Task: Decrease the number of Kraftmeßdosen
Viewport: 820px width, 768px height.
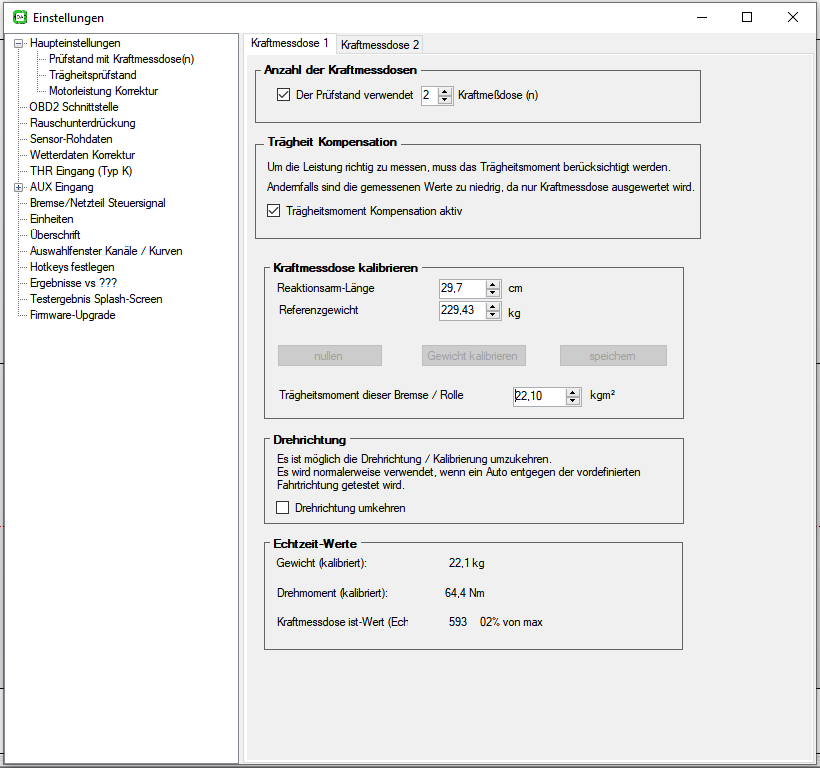Action: [x=445, y=100]
